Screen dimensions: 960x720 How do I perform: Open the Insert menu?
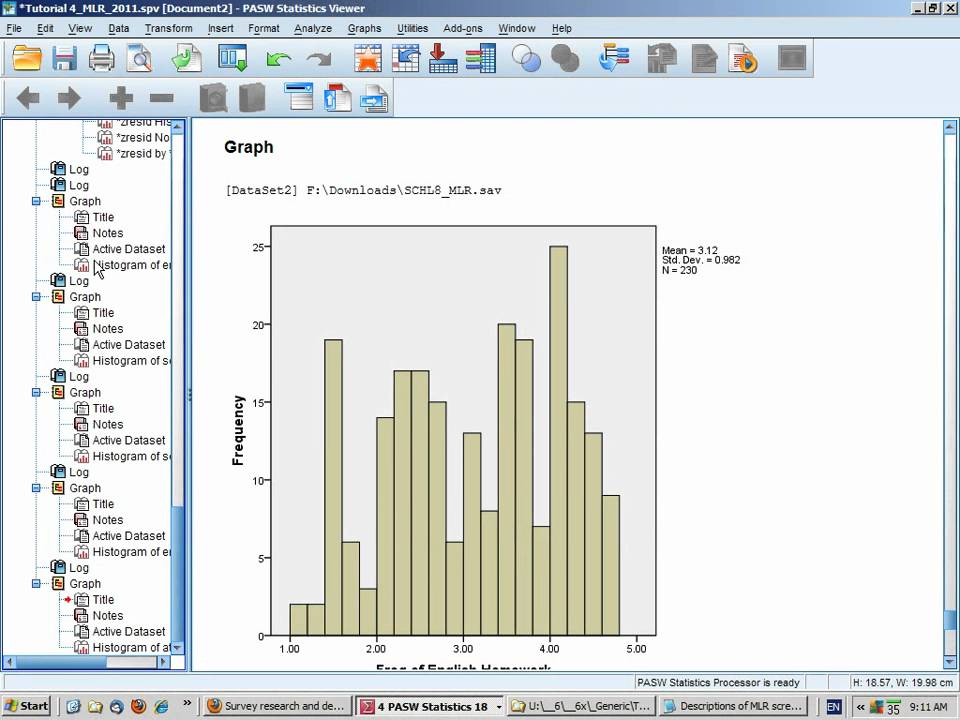point(220,28)
